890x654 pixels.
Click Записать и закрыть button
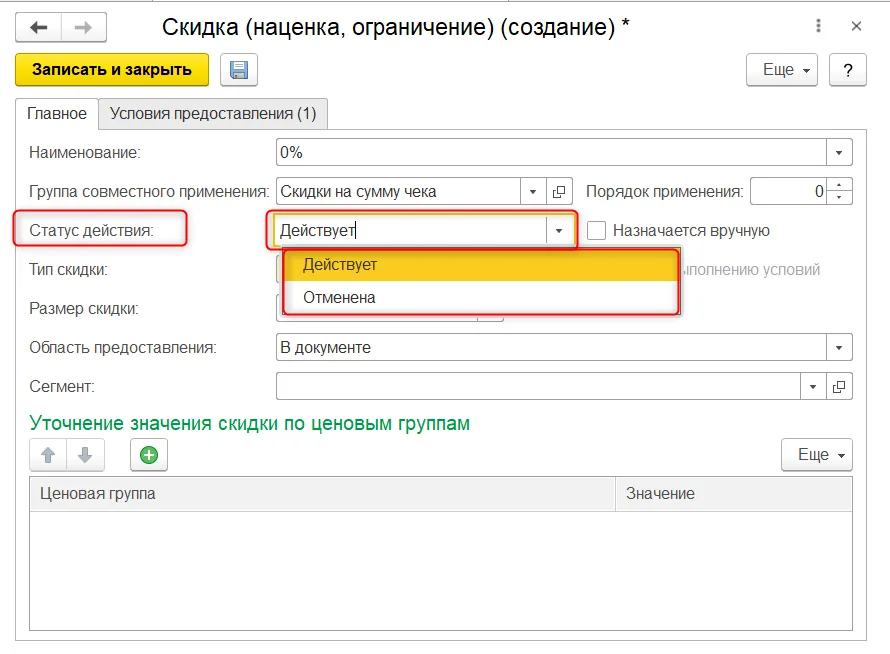[112, 70]
